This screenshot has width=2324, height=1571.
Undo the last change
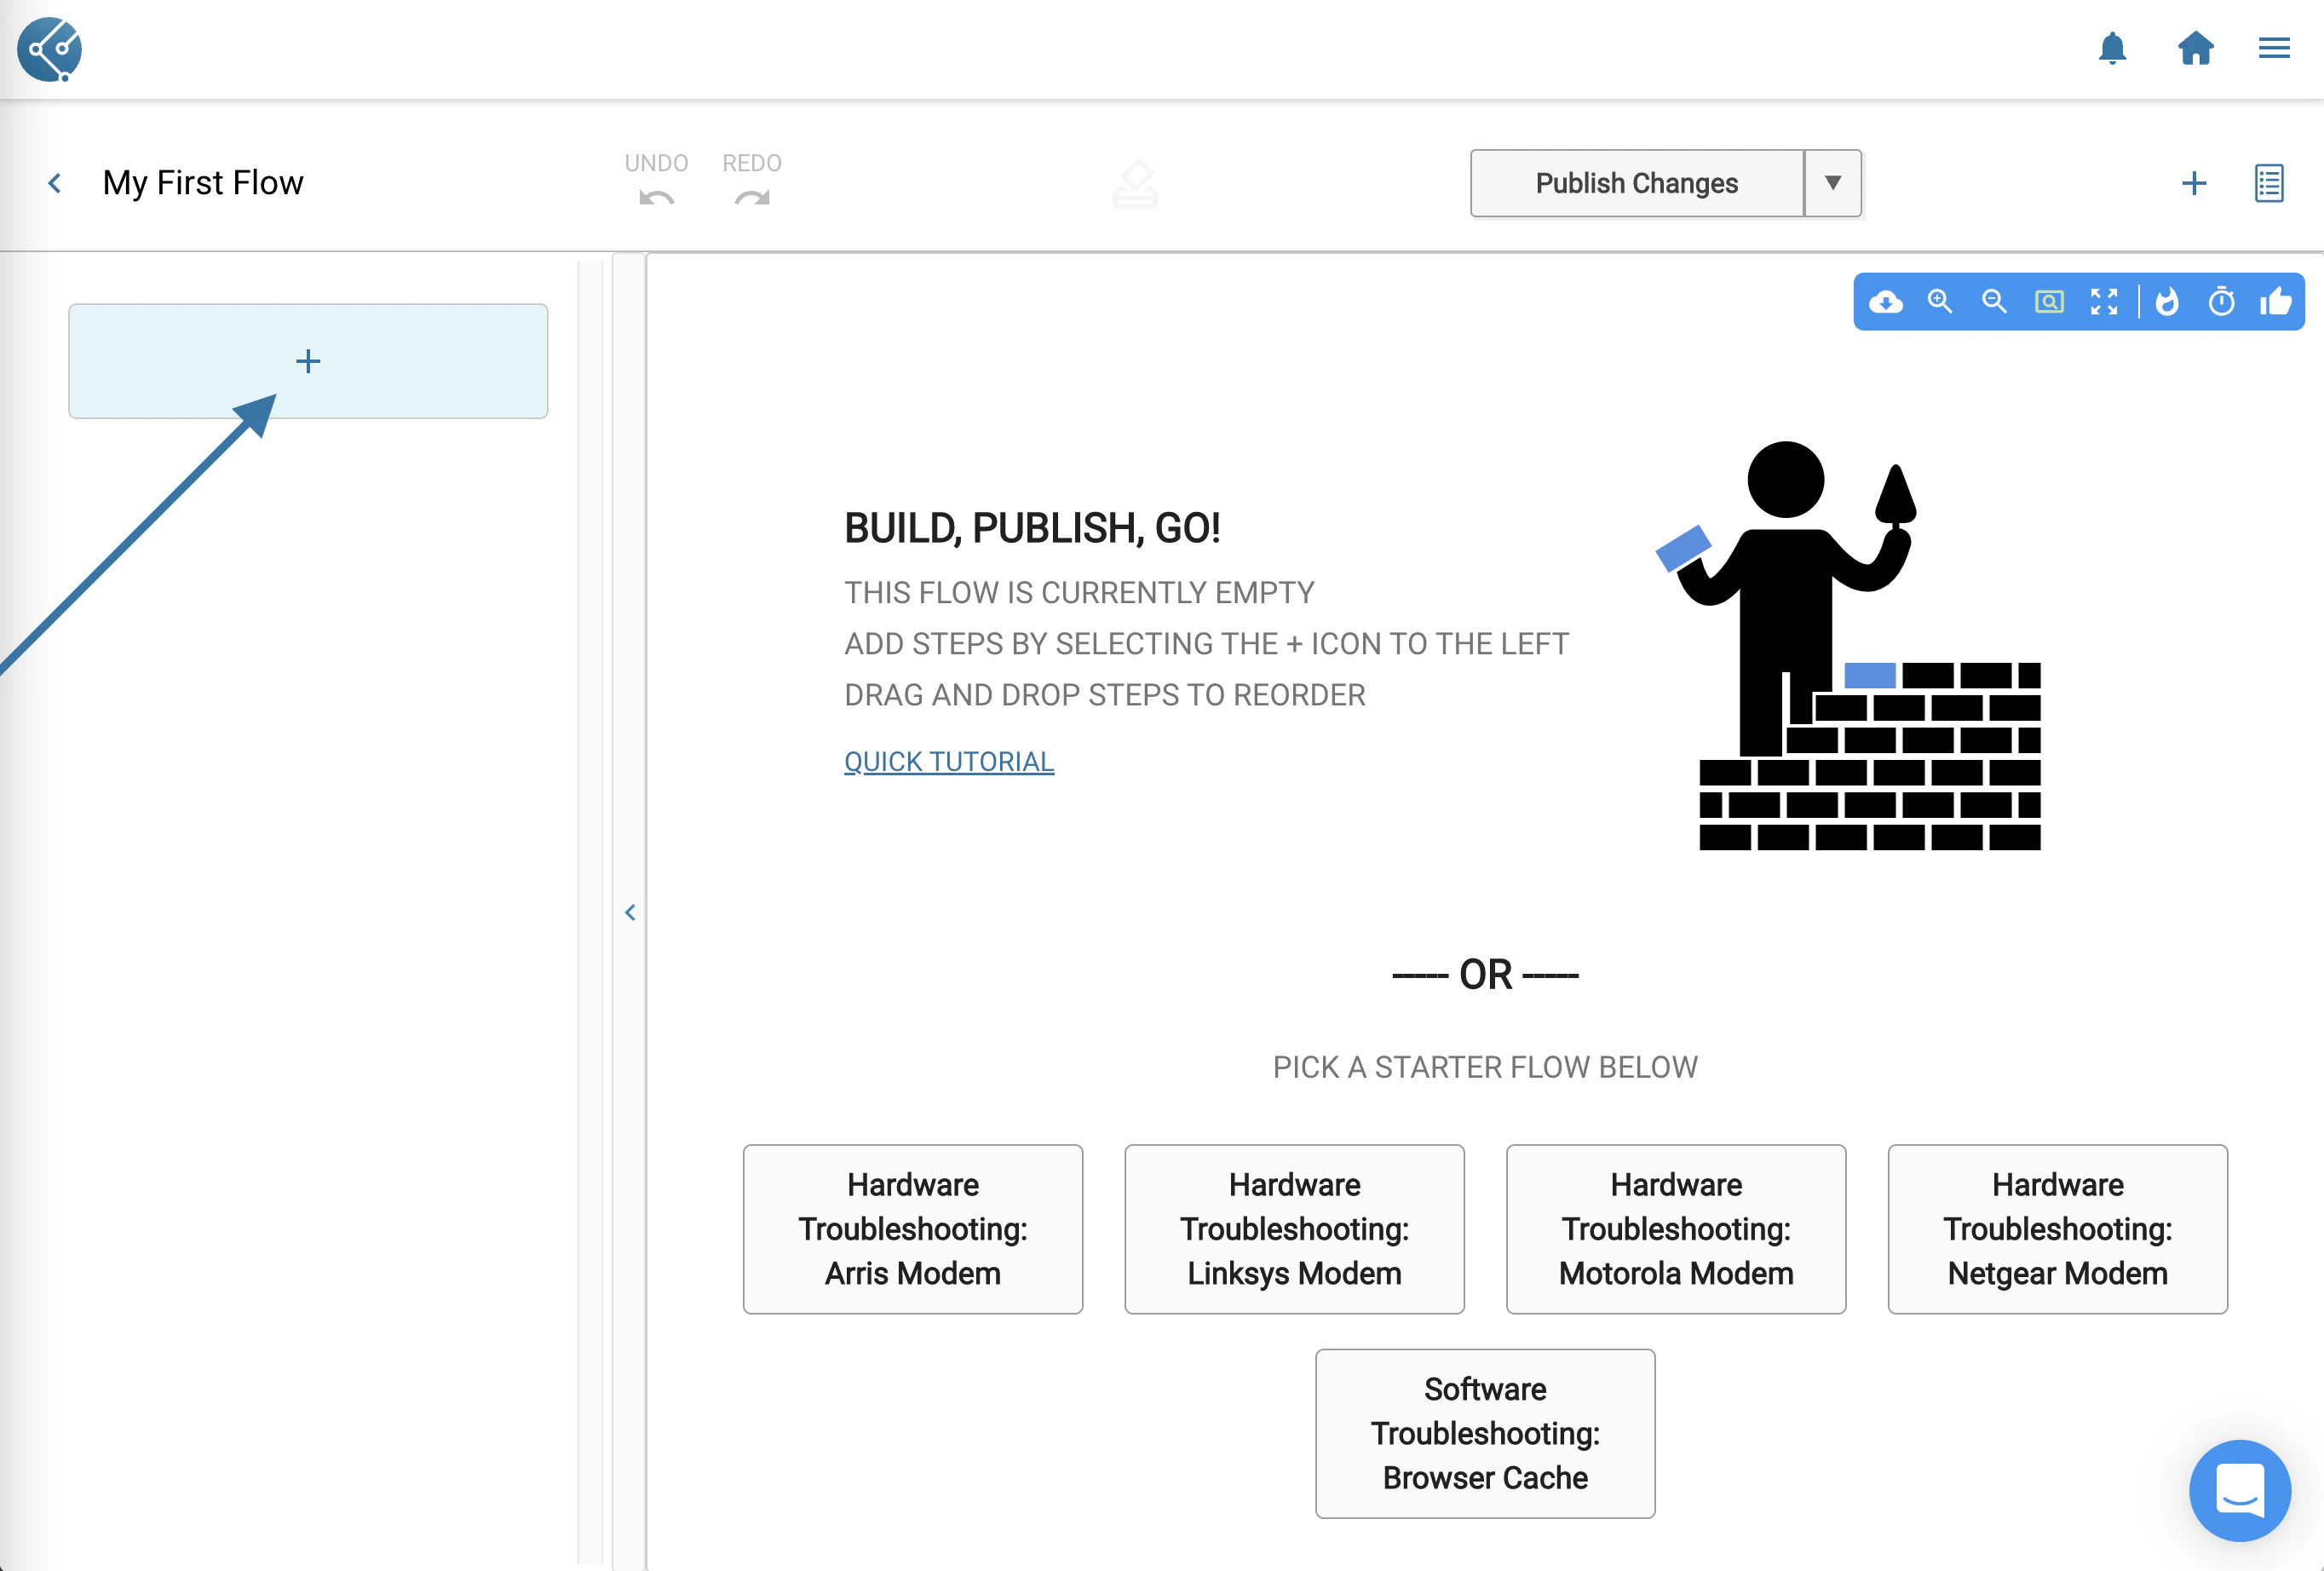(x=656, y=180)
